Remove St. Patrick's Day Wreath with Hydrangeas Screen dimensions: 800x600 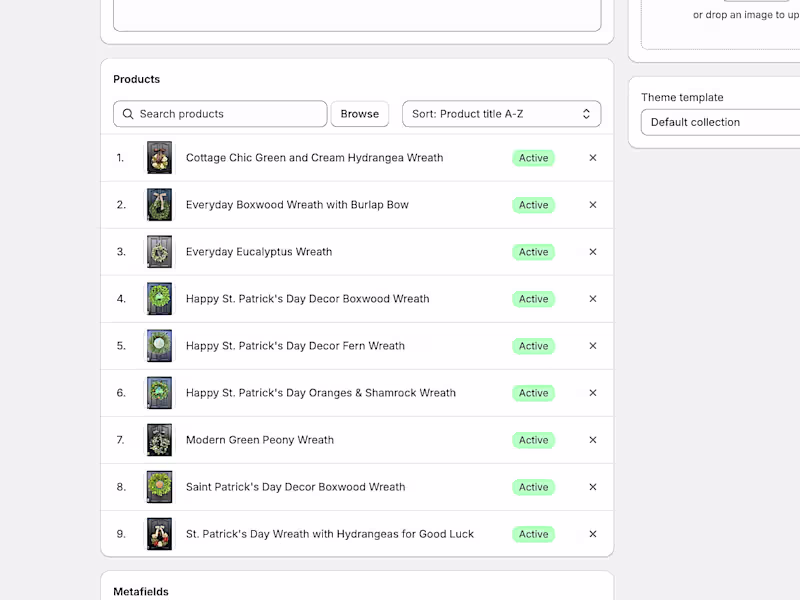pyautogui.click(x=593, y=534)
